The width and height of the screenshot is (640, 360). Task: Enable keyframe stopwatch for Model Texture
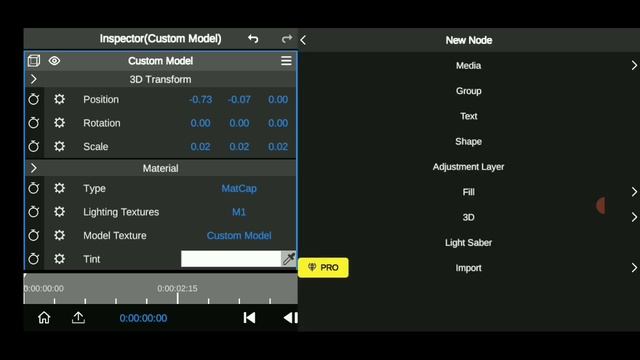click(34, 236)
